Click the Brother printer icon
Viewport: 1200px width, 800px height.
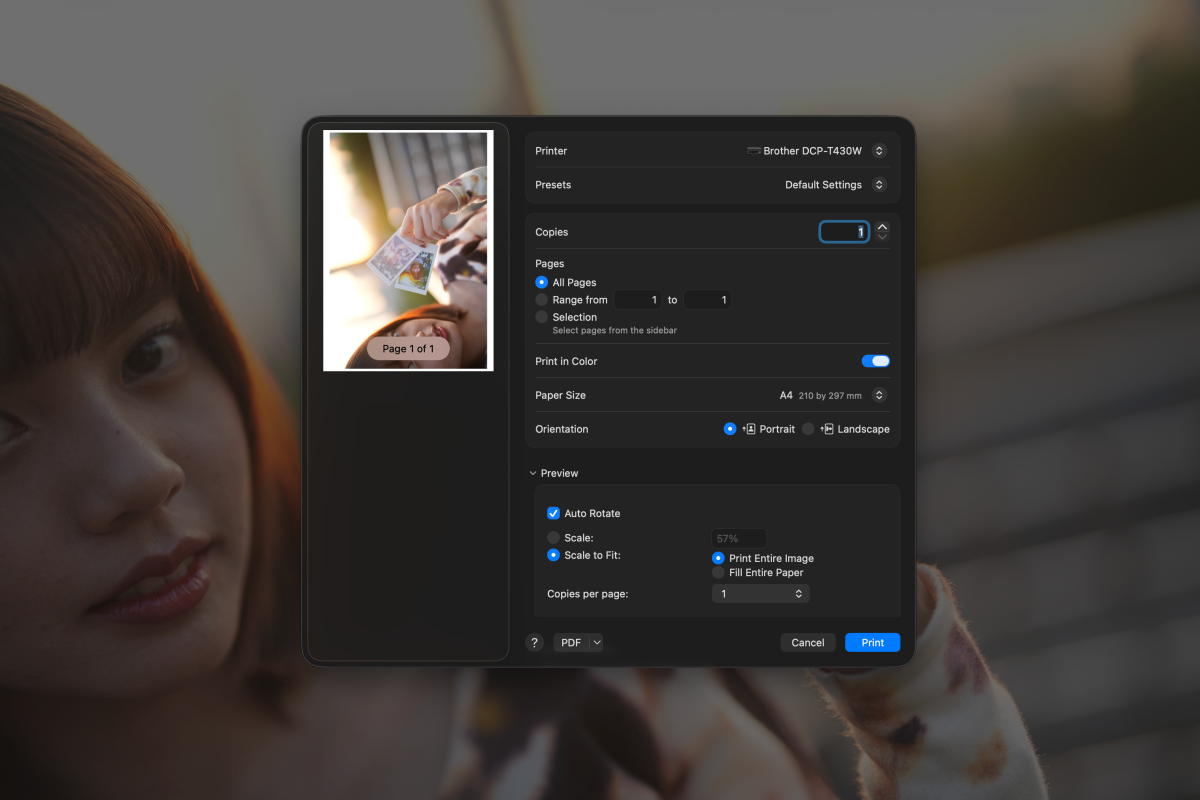[754, 151]
